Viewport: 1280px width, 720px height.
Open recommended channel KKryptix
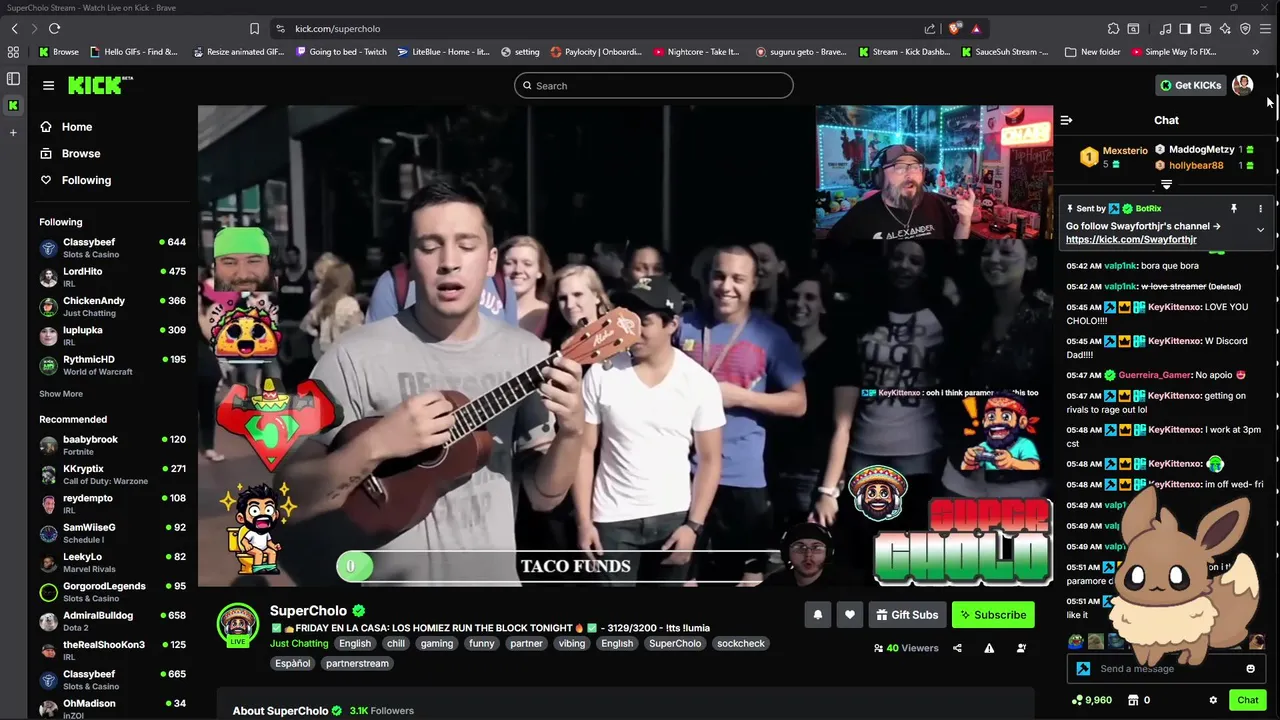pyautogui.click(x=112, y=474)
